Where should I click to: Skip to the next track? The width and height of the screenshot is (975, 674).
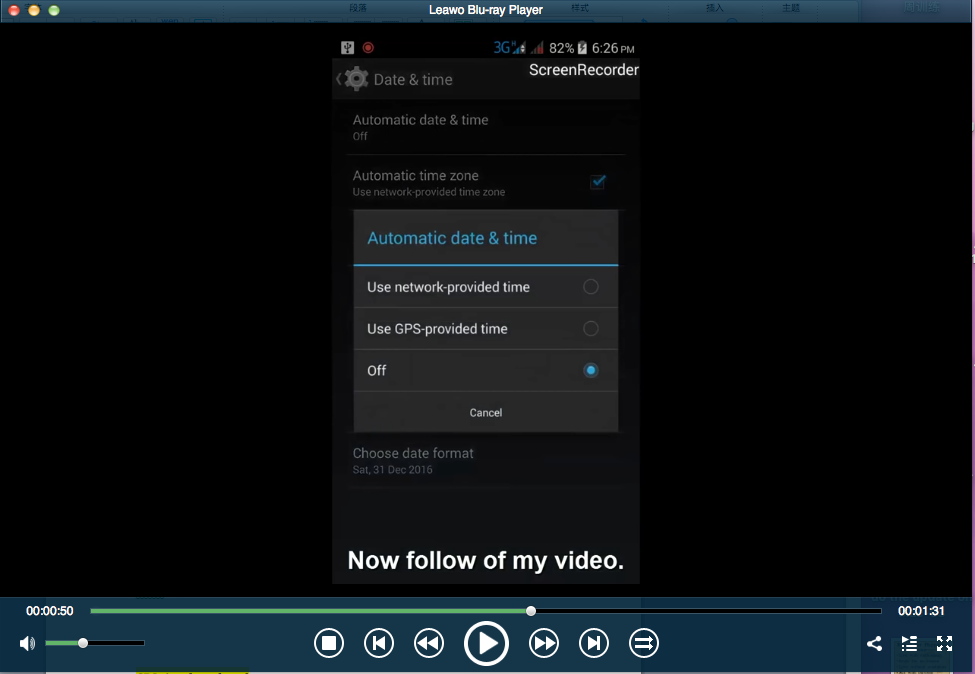click(594, 643)
